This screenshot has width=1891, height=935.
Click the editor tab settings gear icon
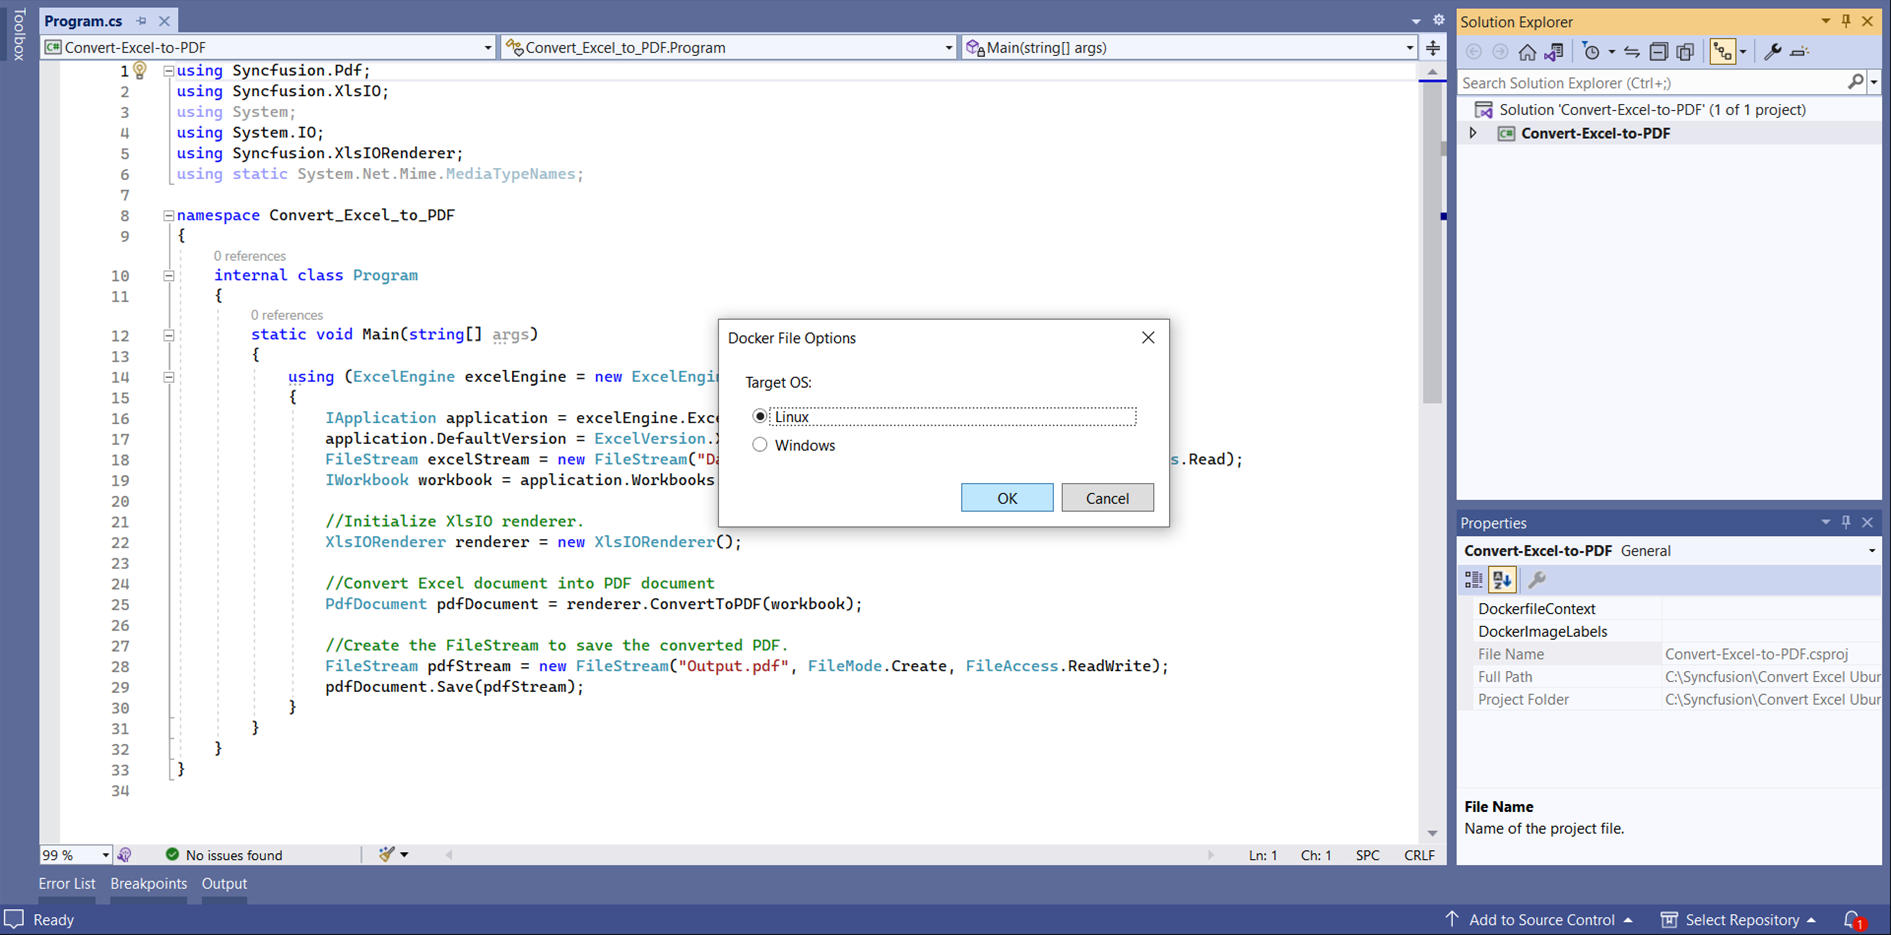(x=1438, y=20)
